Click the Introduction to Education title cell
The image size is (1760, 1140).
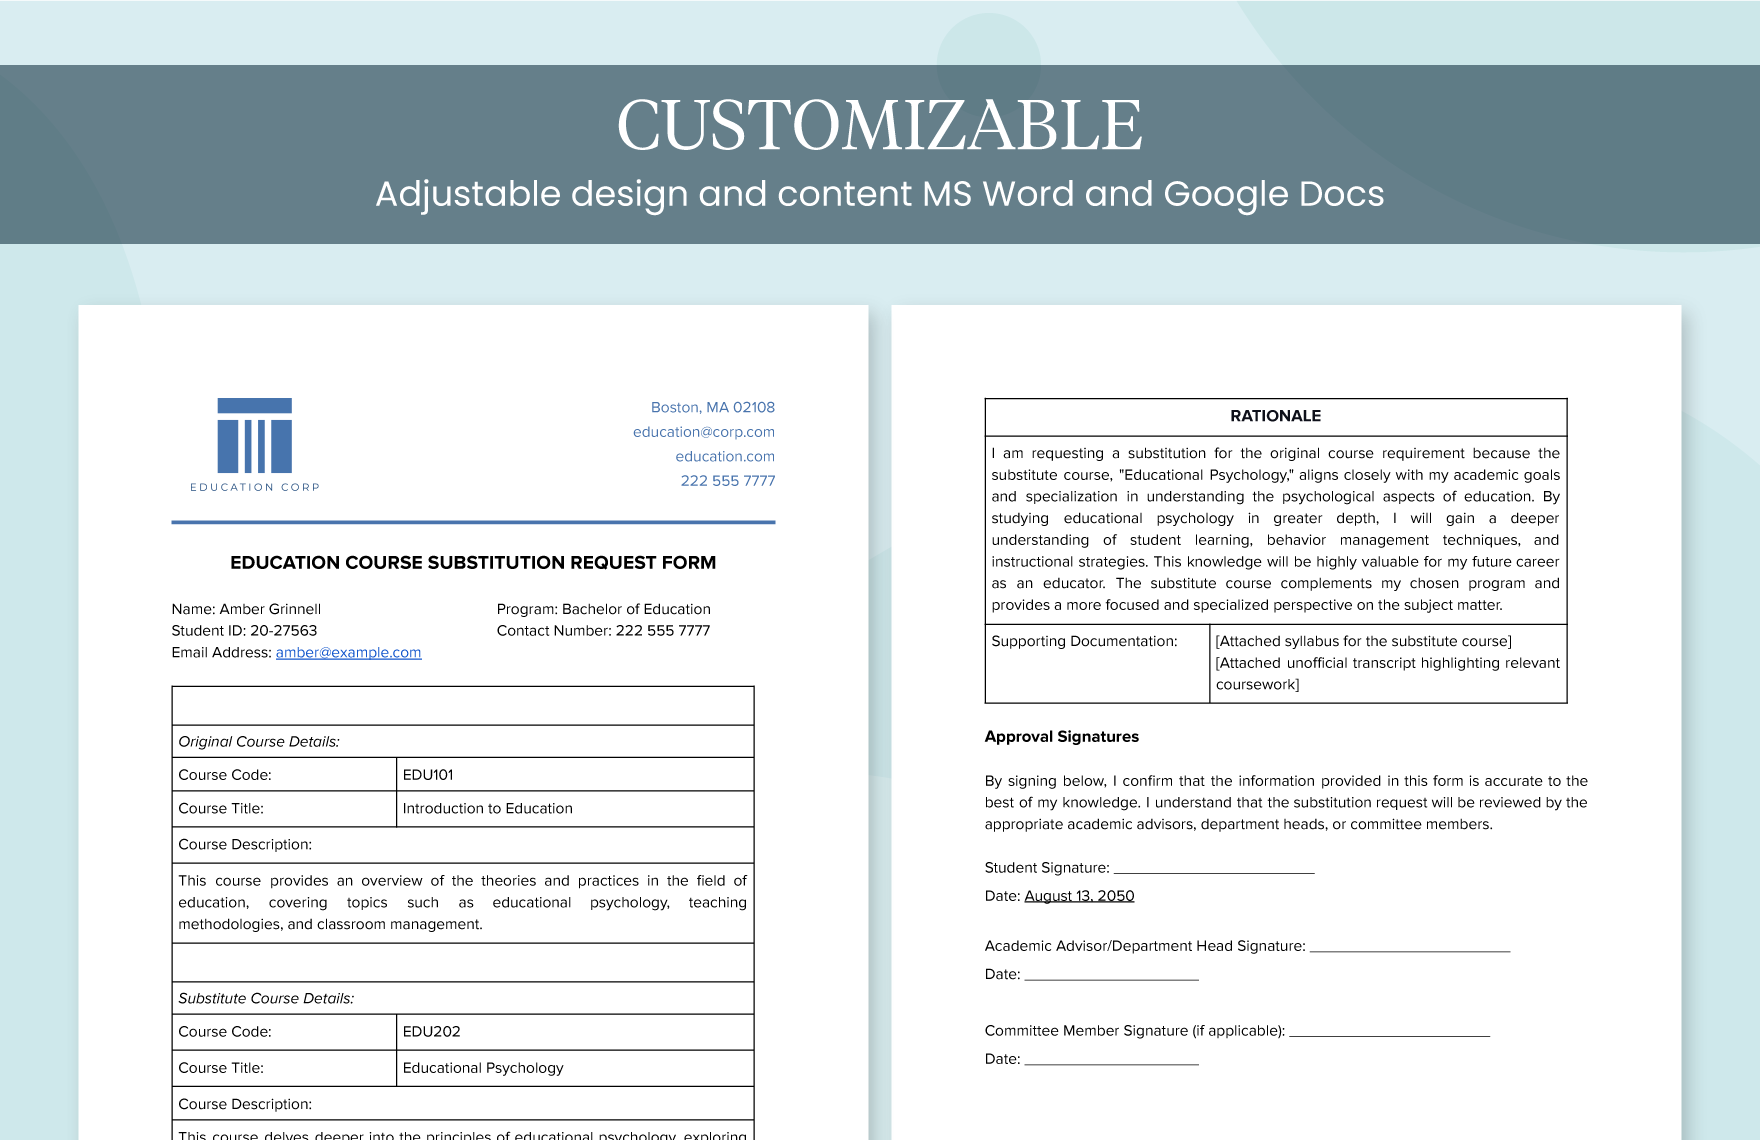487,808
